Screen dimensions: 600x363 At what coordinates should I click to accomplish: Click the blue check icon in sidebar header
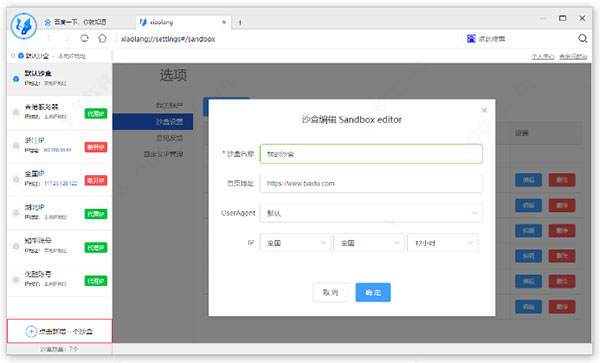point(21,56)
